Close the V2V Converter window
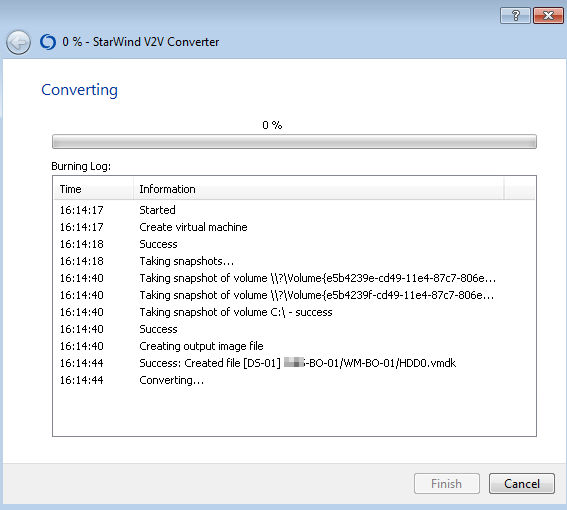Screen dimensions: 567x510 tap(548, 16)
